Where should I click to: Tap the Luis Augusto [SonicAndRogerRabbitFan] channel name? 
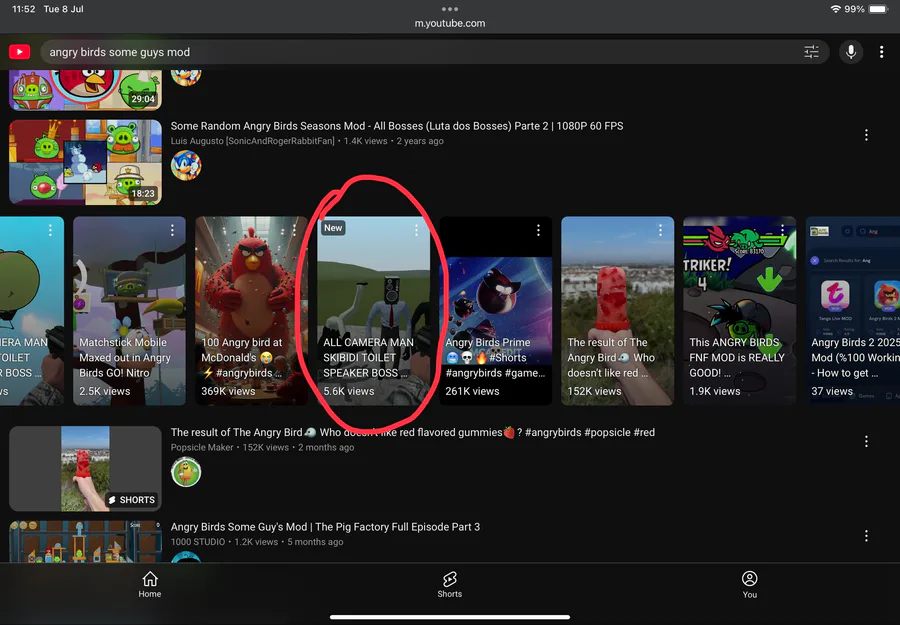pyautogui.click(x=253, y=141)
